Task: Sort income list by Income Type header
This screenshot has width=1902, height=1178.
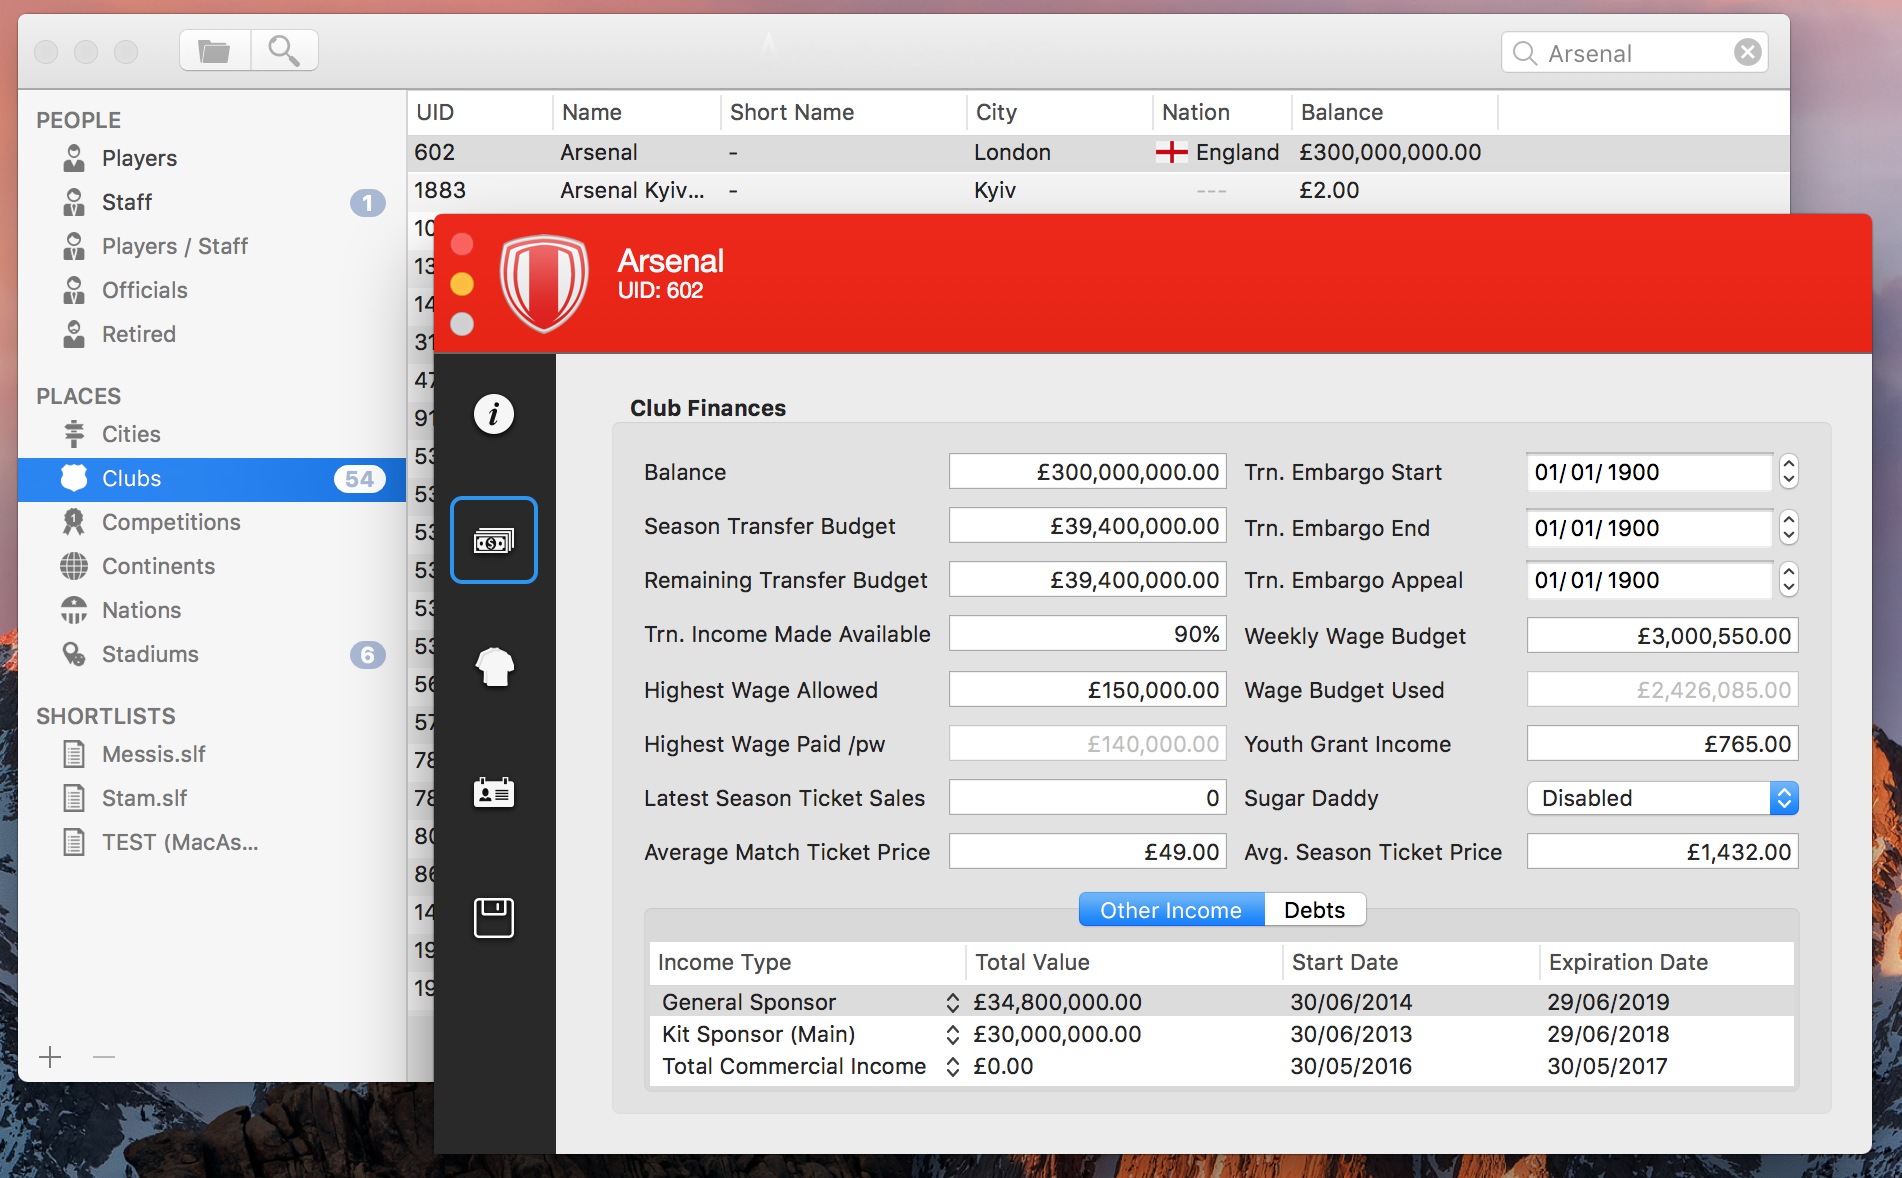Action: 807,962
